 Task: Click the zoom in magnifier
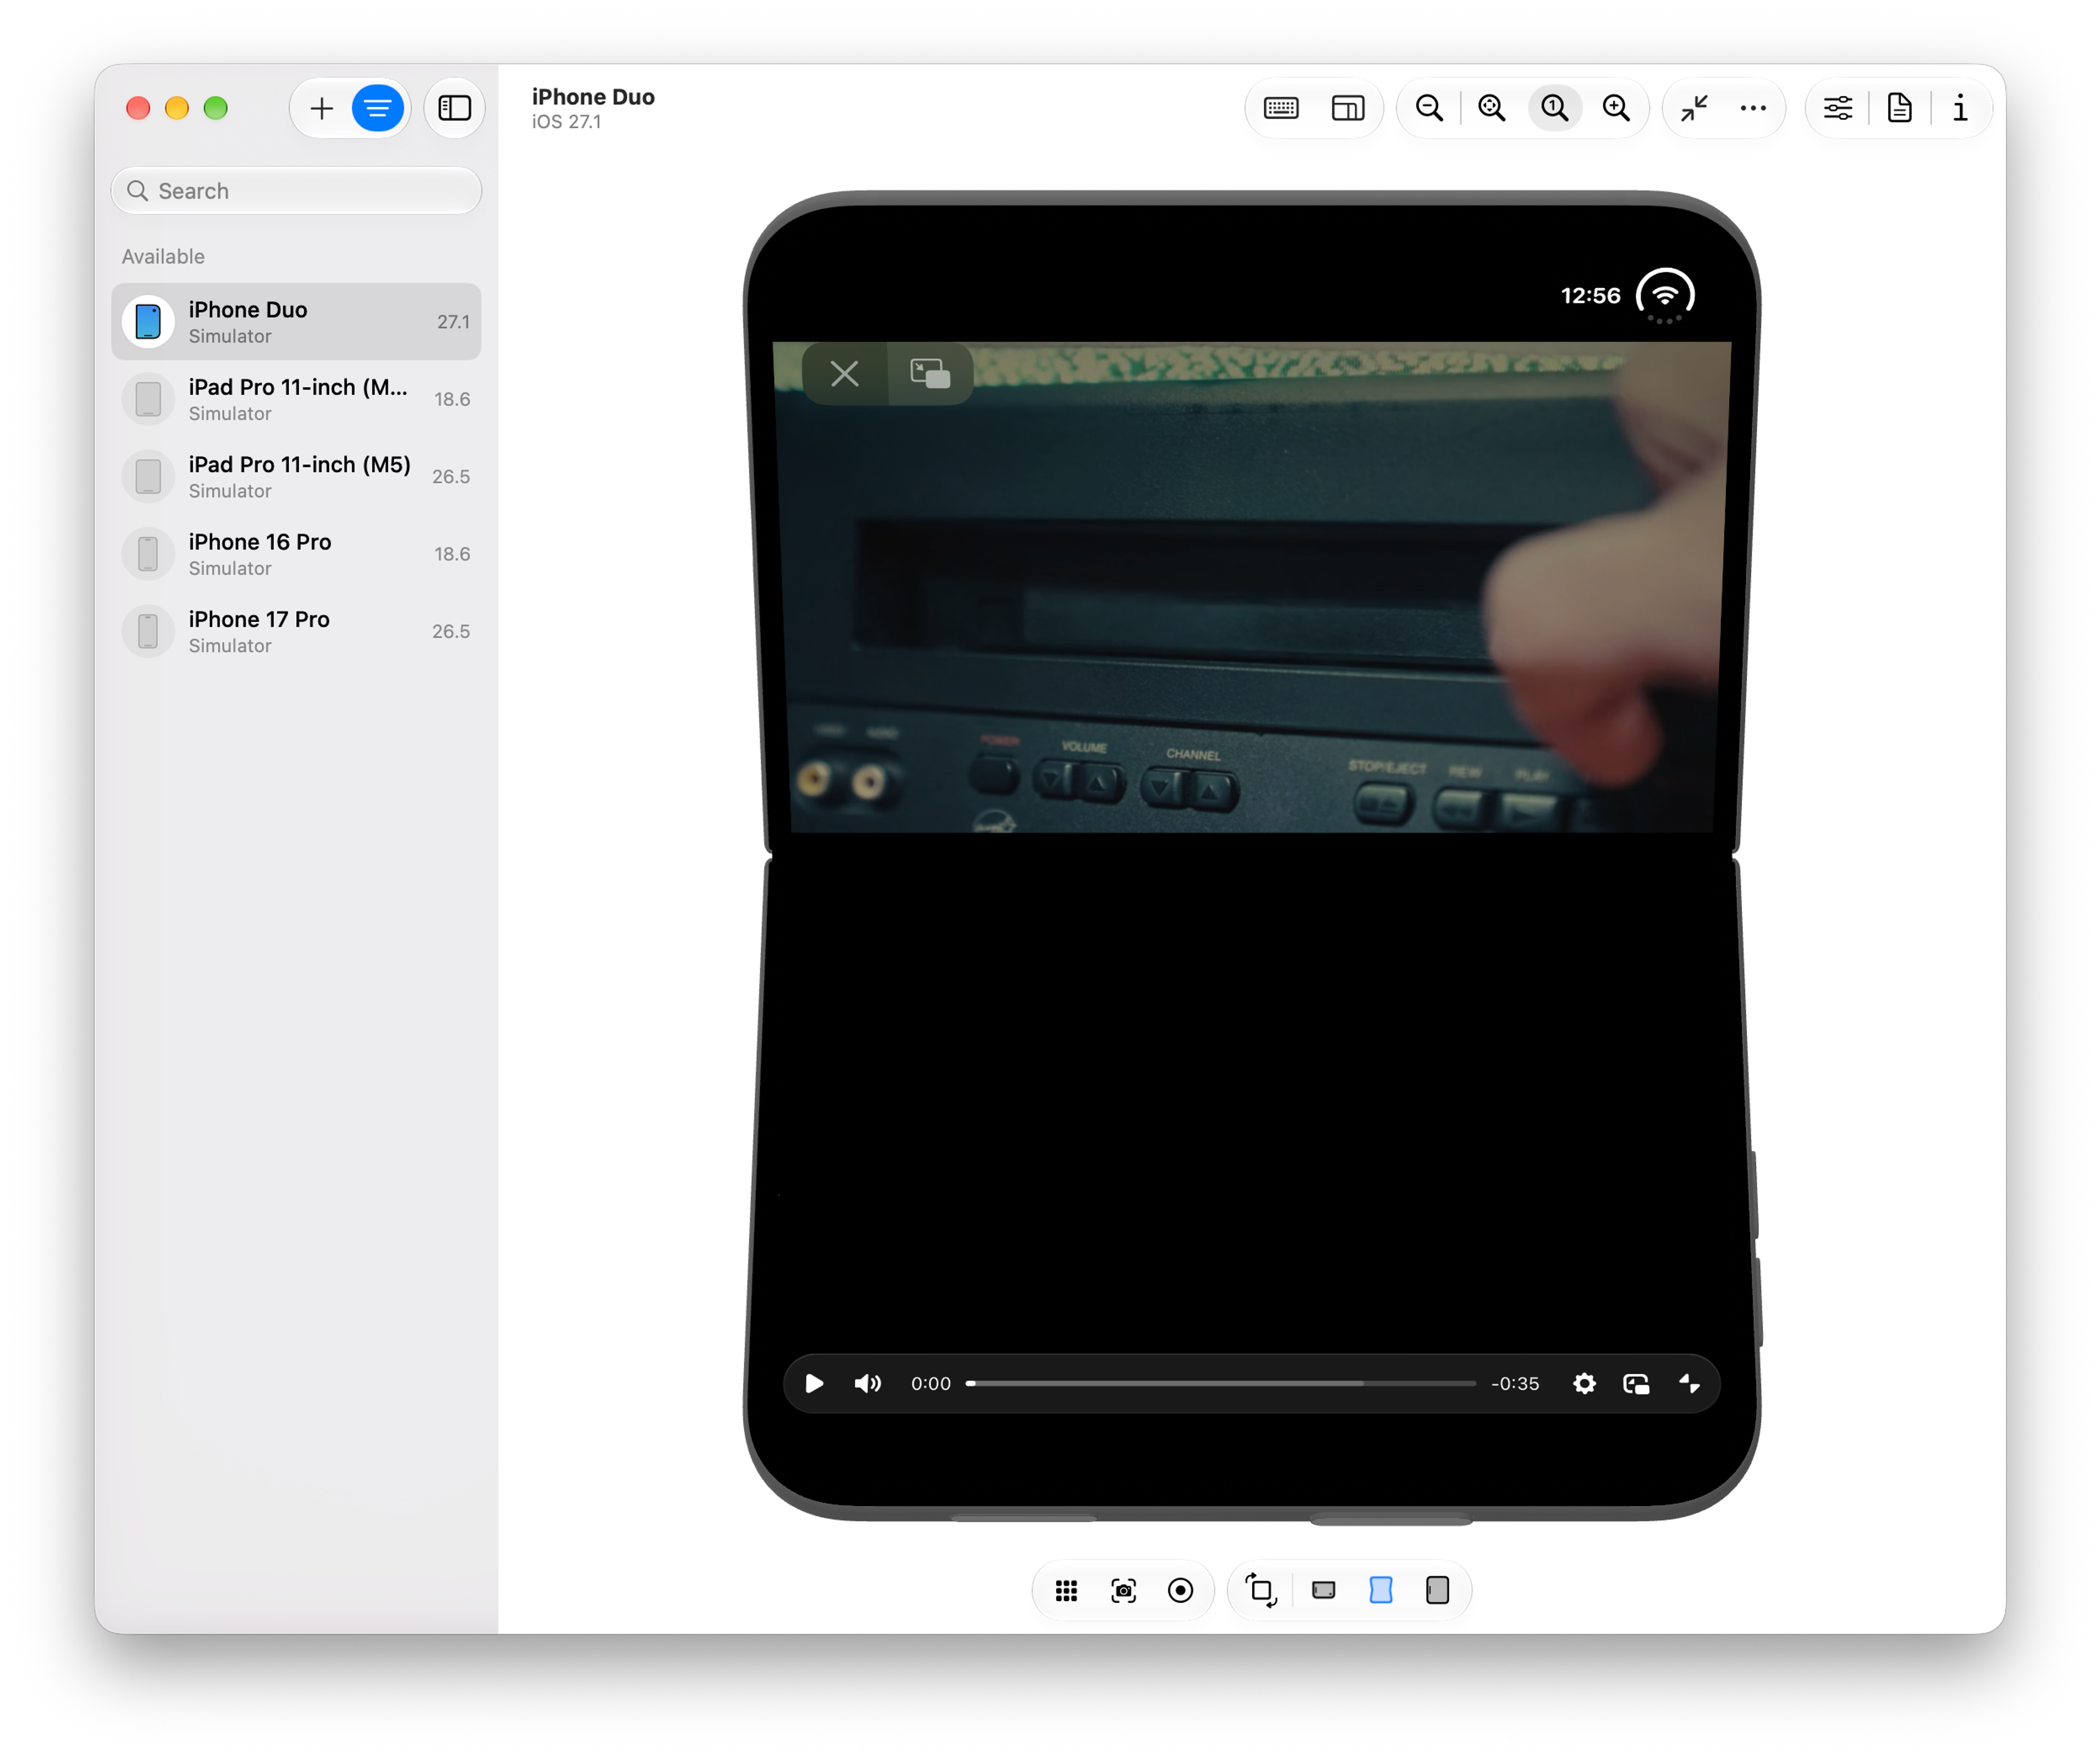click(1617, 108)
